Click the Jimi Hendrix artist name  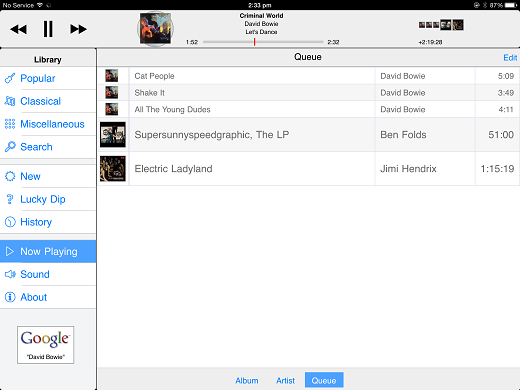408,169
